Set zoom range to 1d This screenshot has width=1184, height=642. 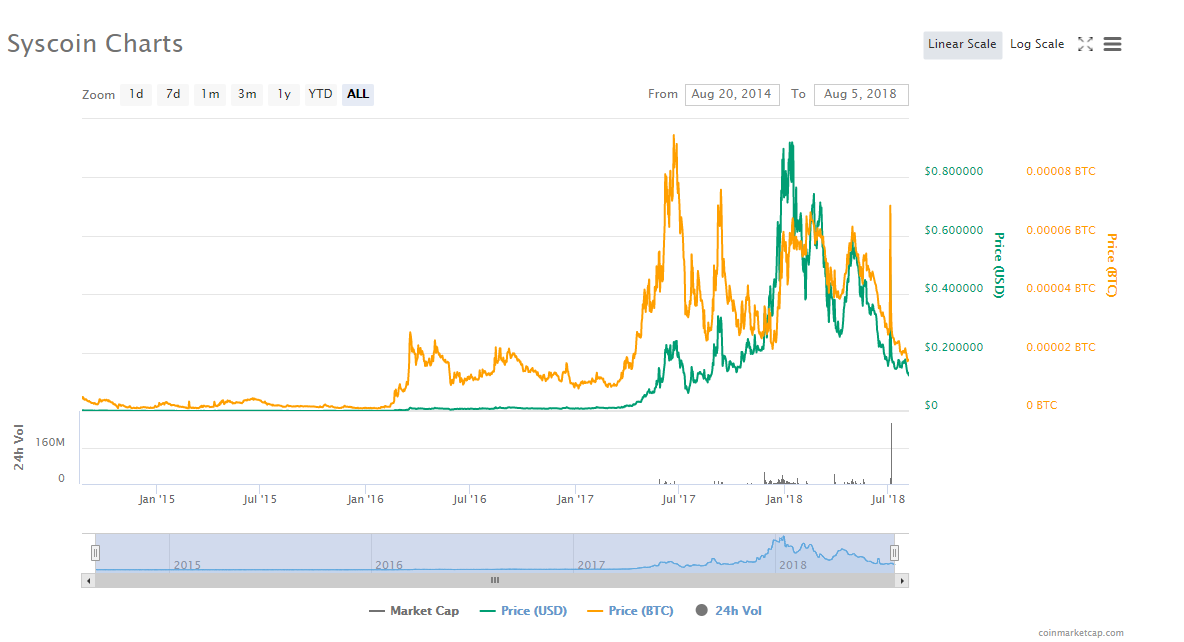click(x=136, y=94)
